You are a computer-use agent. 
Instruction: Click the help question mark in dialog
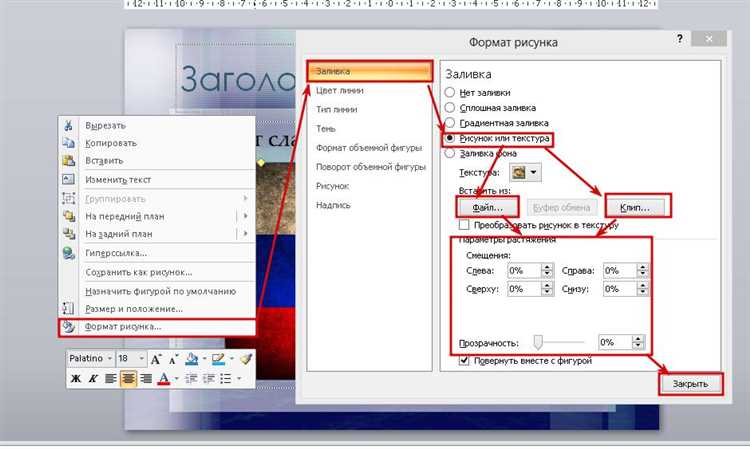point(680,39)
